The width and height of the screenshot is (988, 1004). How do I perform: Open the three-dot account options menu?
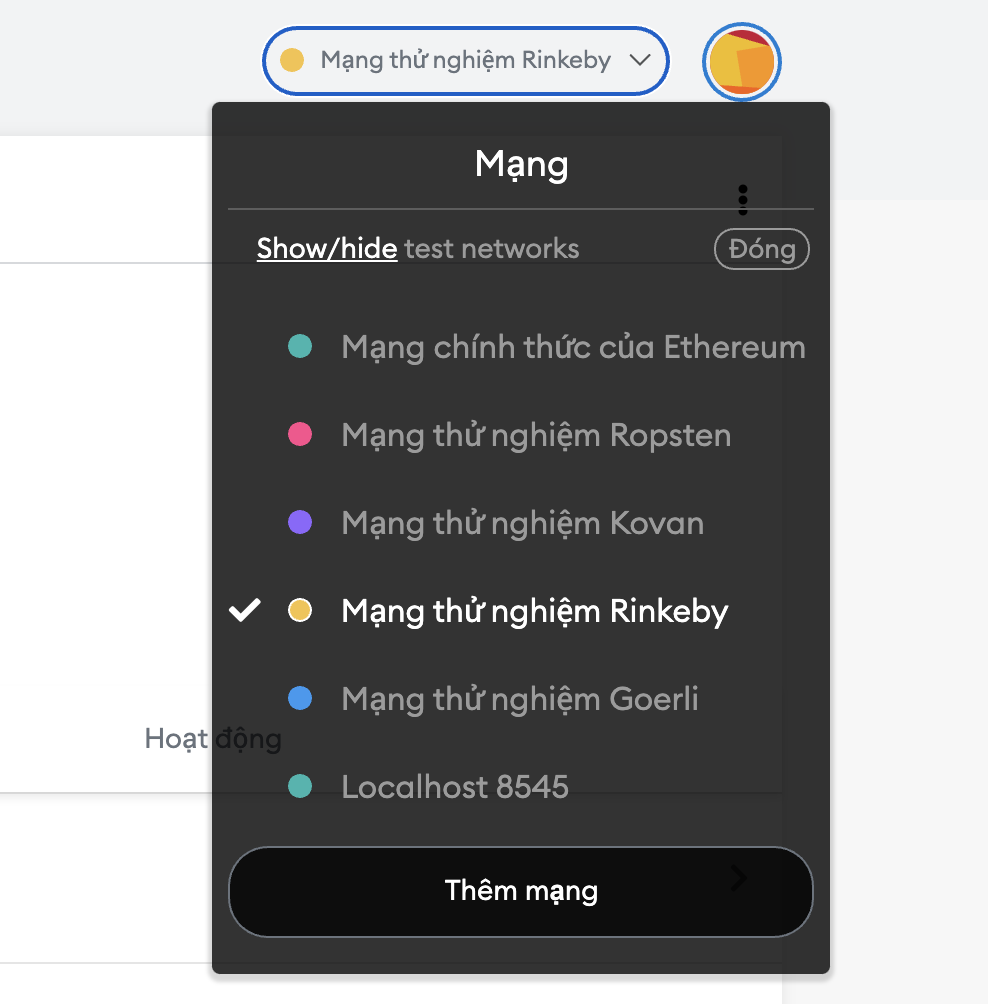[743, 200]
